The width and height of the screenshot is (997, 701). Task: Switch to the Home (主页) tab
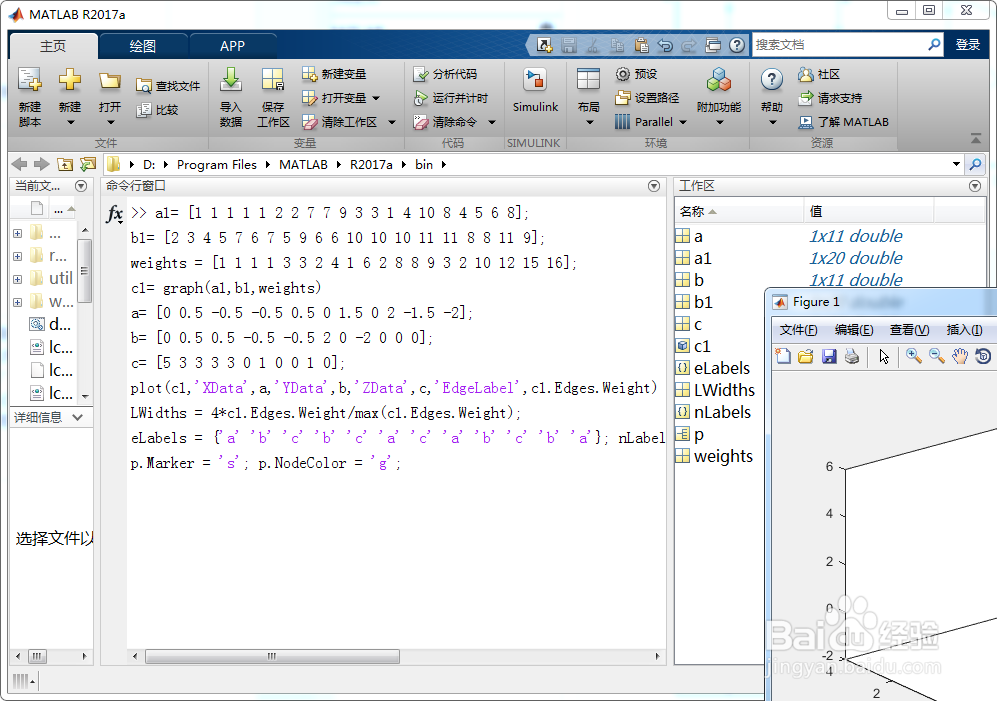coord(53,46)
